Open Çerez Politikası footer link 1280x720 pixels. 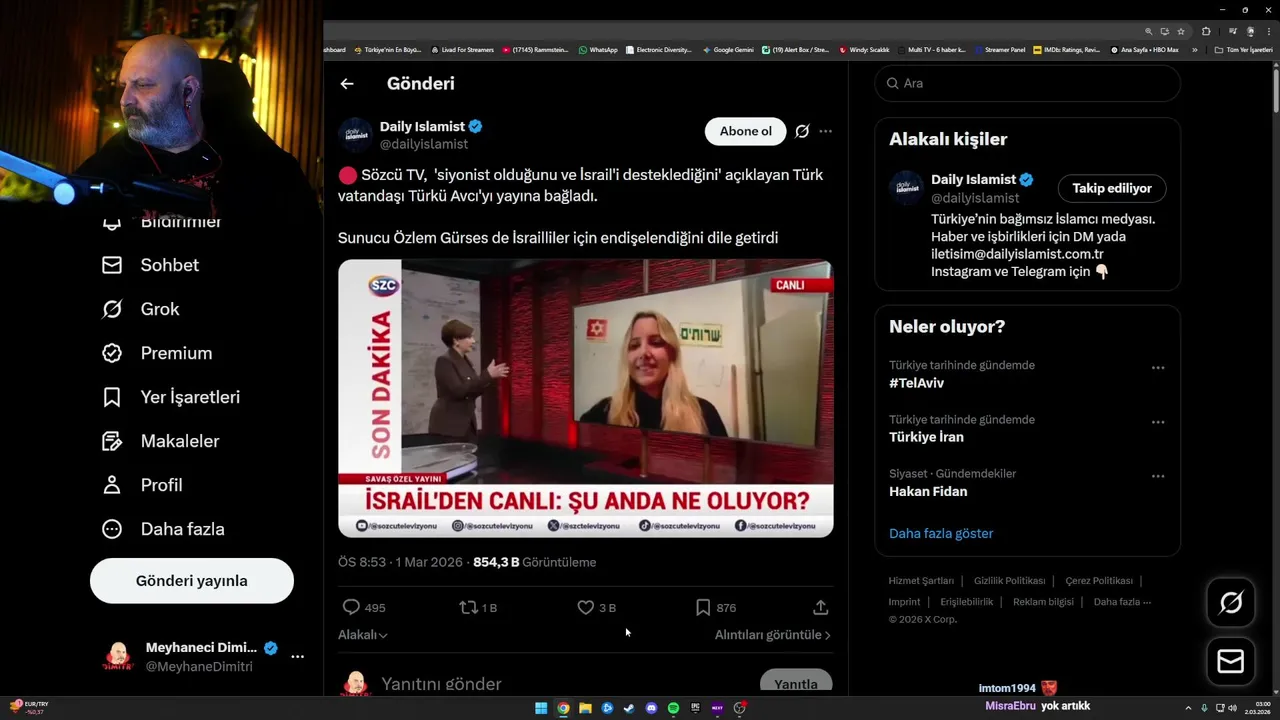[1099, 581]
